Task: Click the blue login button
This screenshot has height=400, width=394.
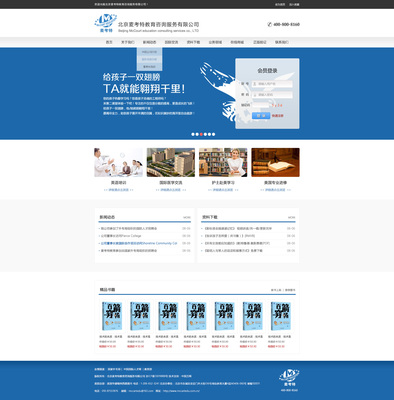Action: point(261,116)
